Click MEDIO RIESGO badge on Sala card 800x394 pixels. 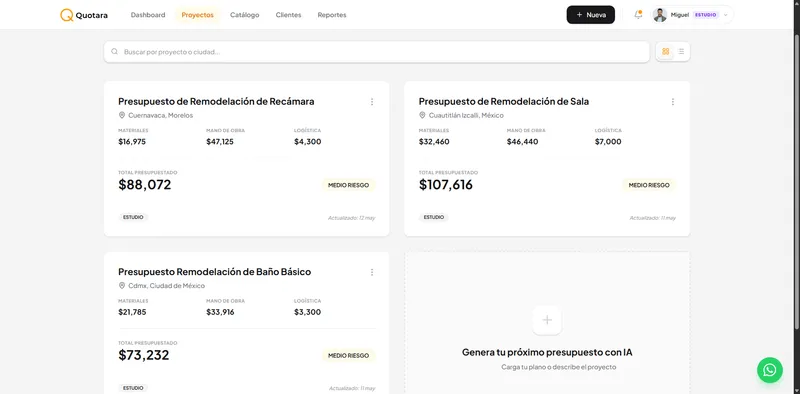pyautogui.click(x=649, y=185)
